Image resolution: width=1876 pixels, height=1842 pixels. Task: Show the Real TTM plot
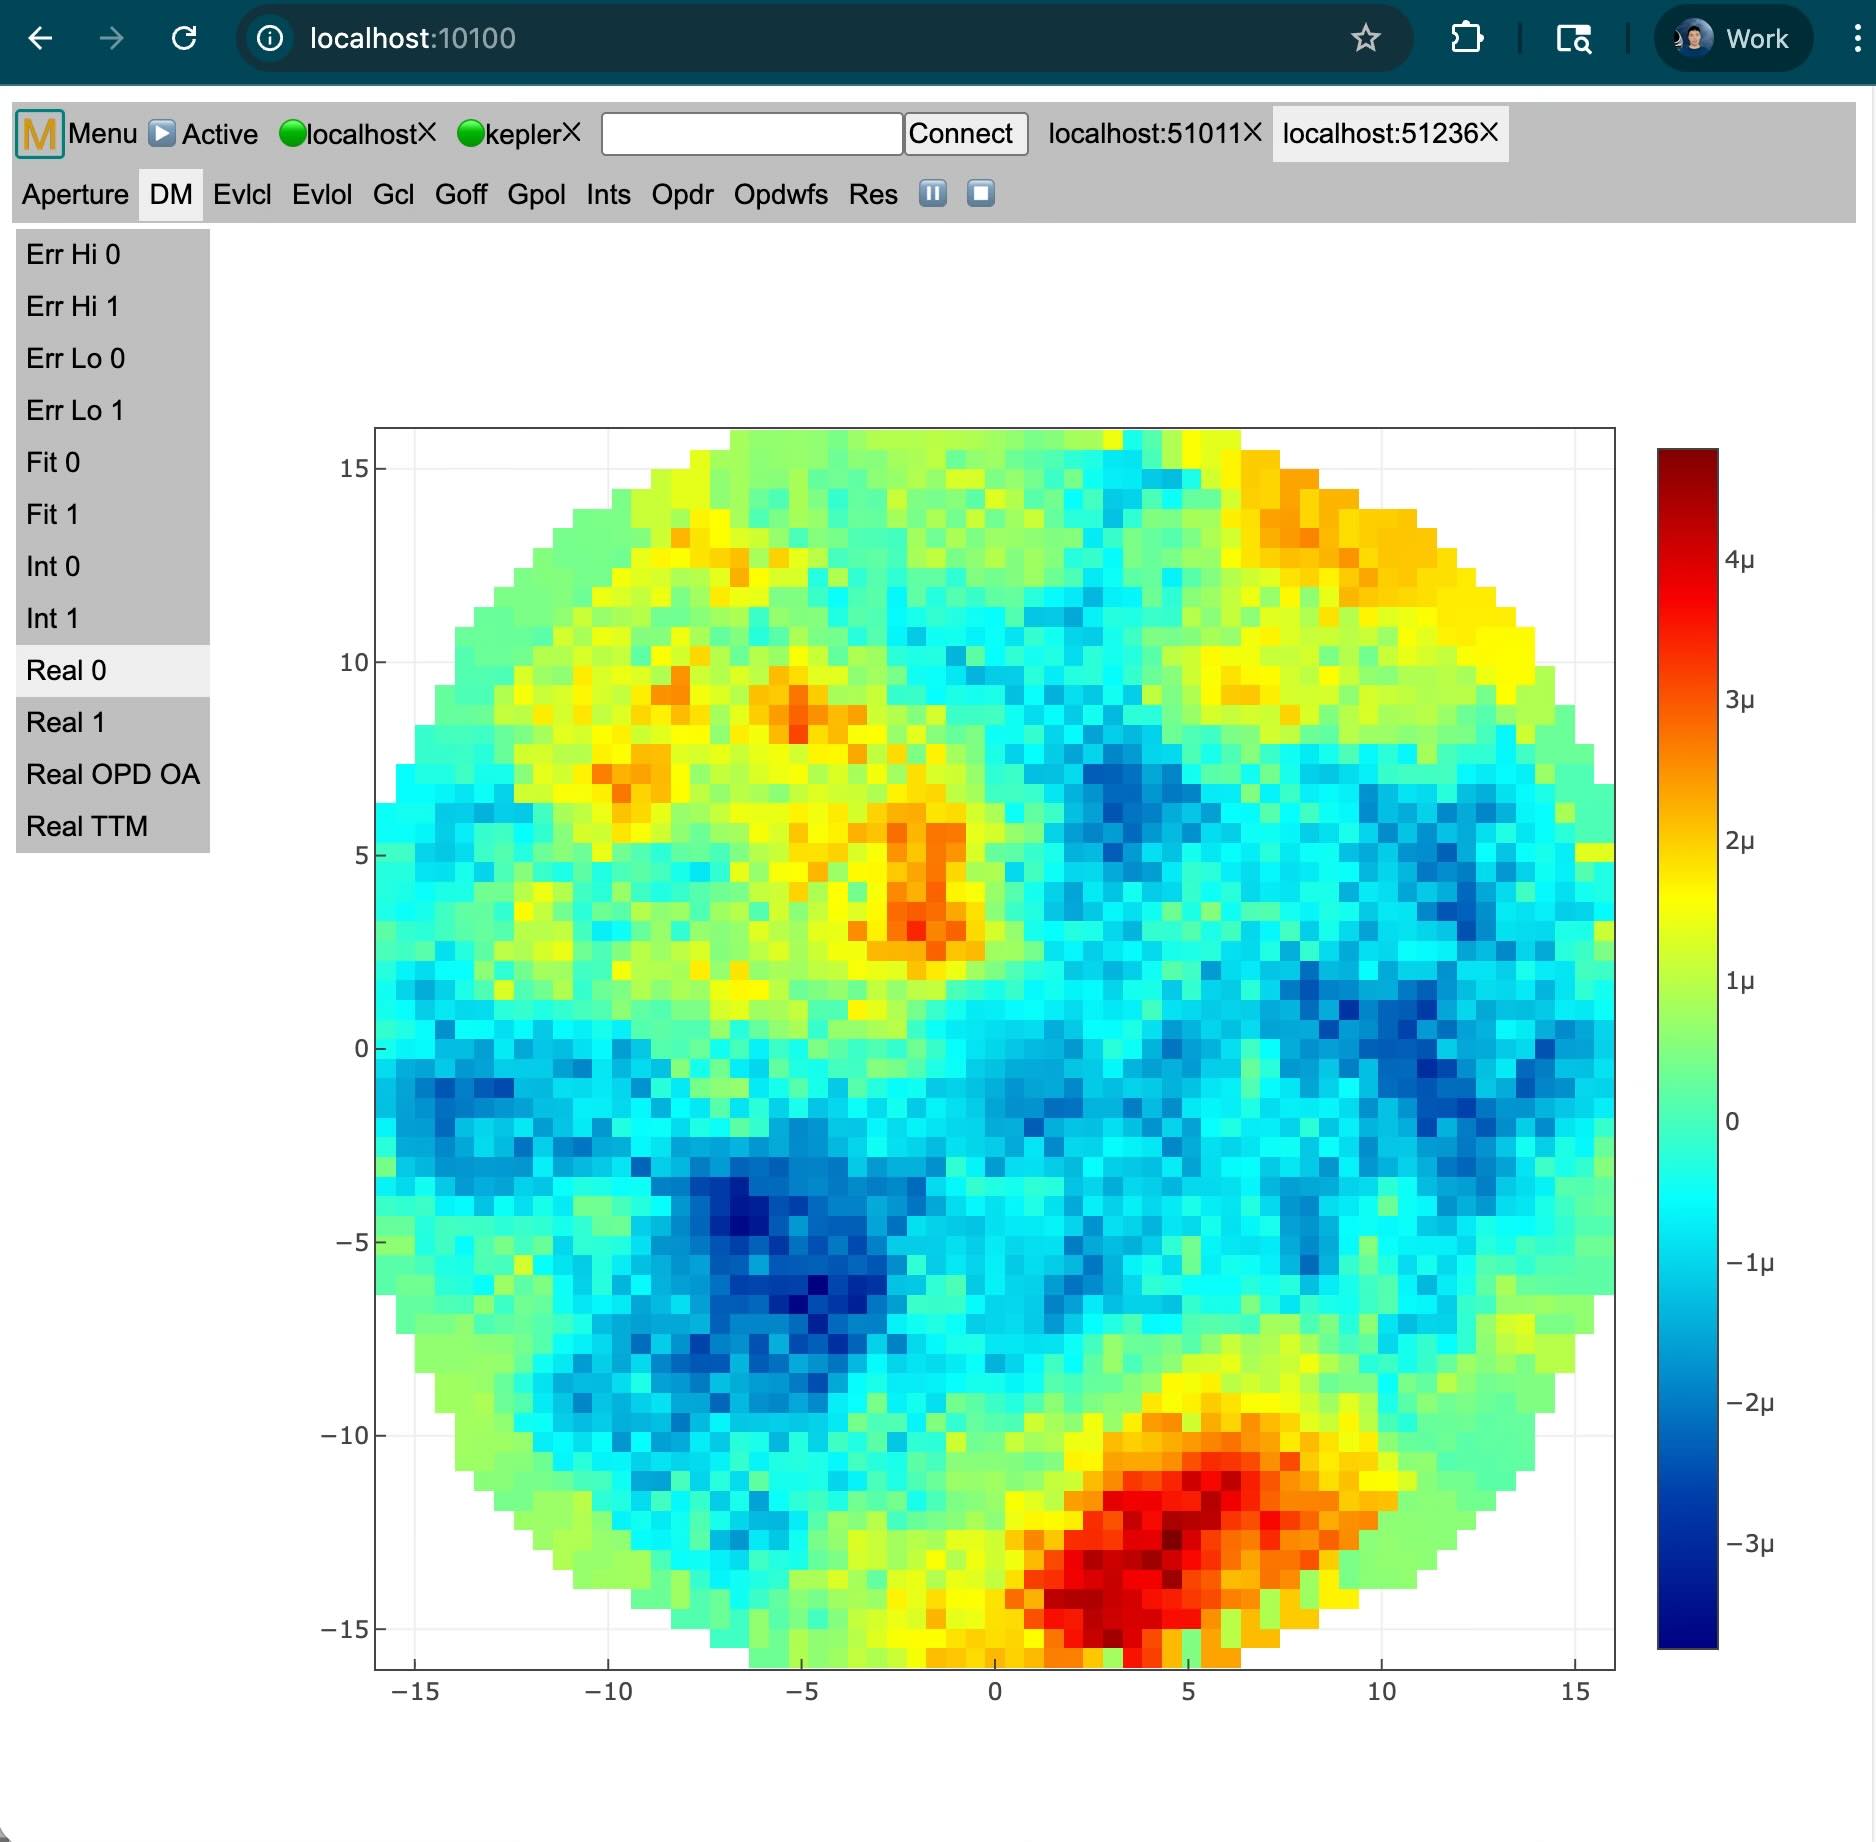tap(87, 826)
